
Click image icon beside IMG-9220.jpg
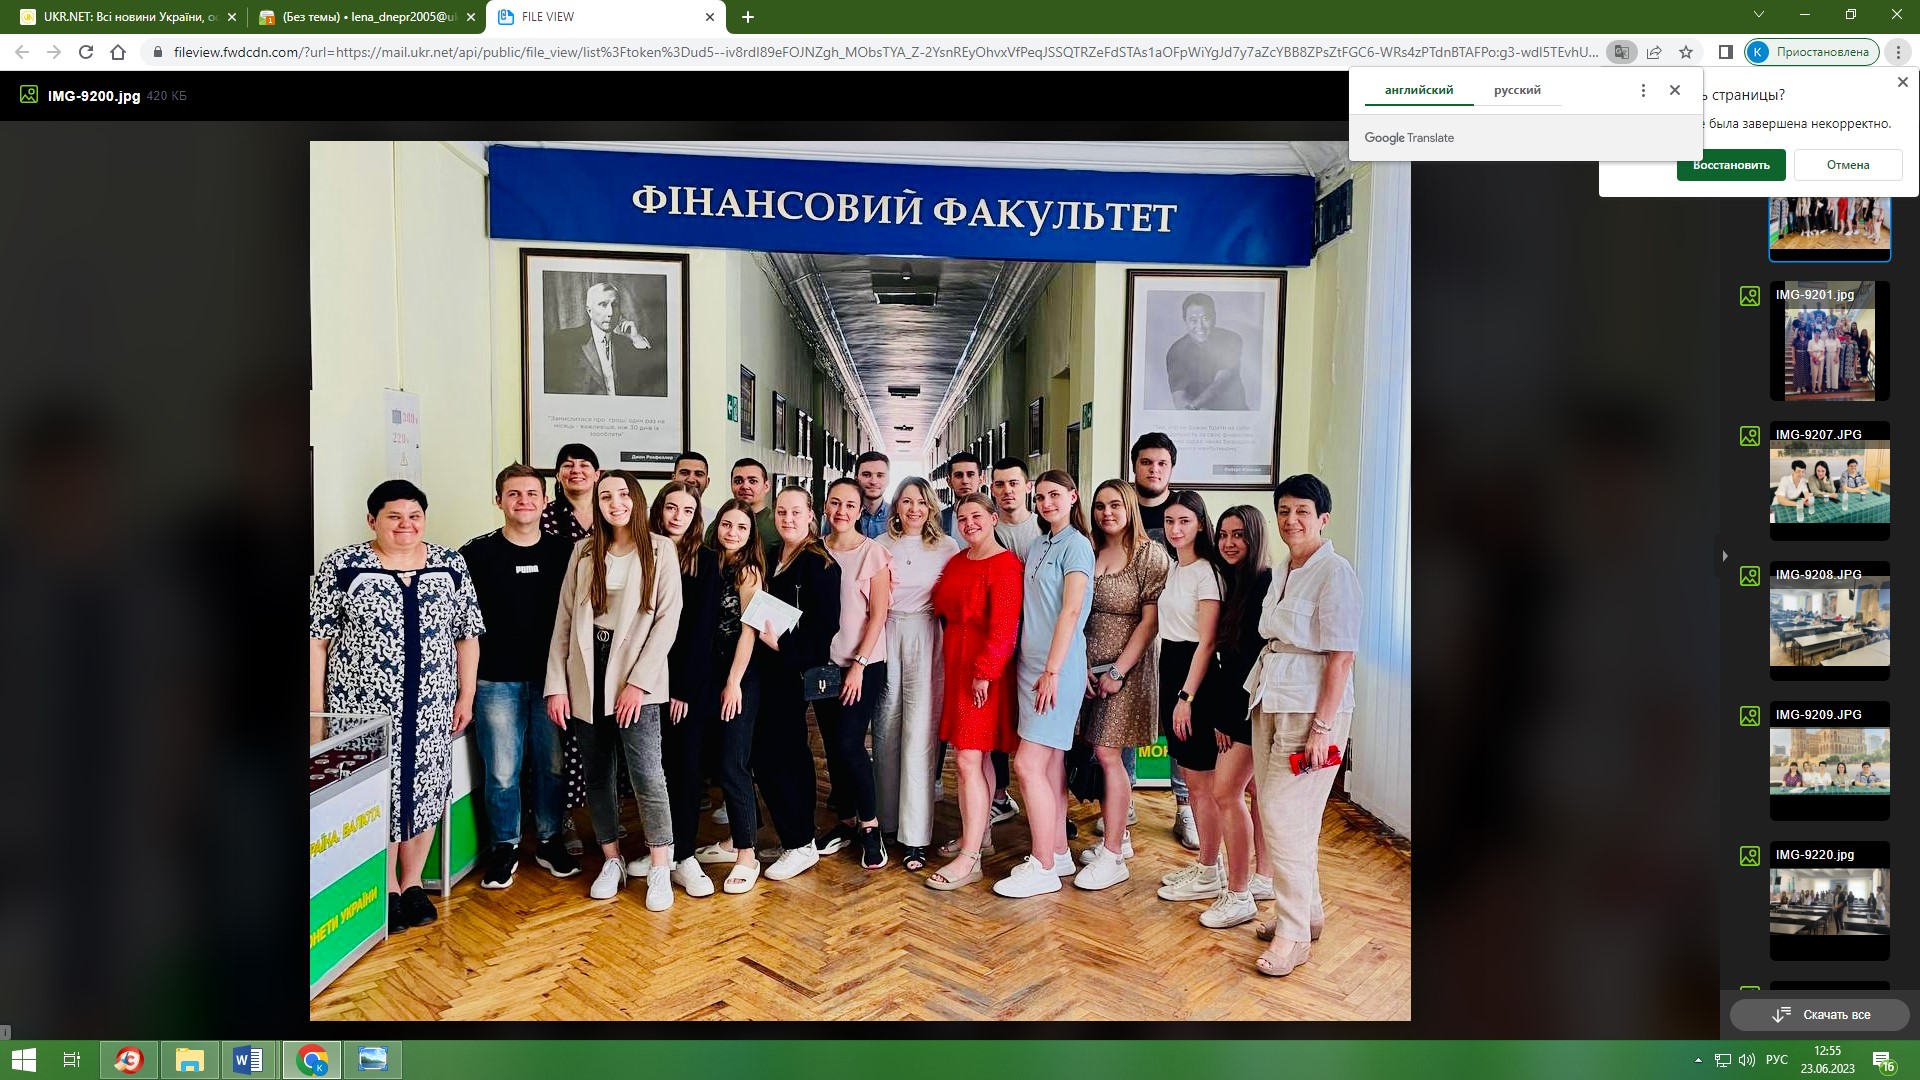click(x=1750, y=856)
